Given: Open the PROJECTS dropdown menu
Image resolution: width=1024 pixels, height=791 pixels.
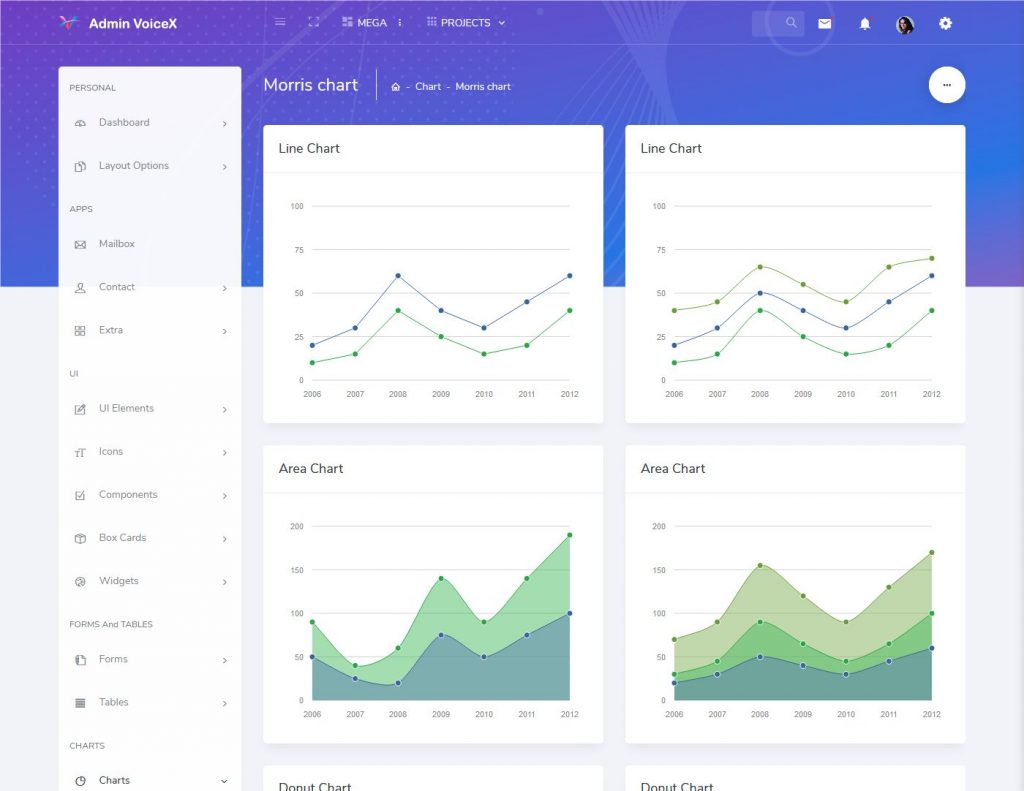Looking at the screenshot, I should pos(466,22).
